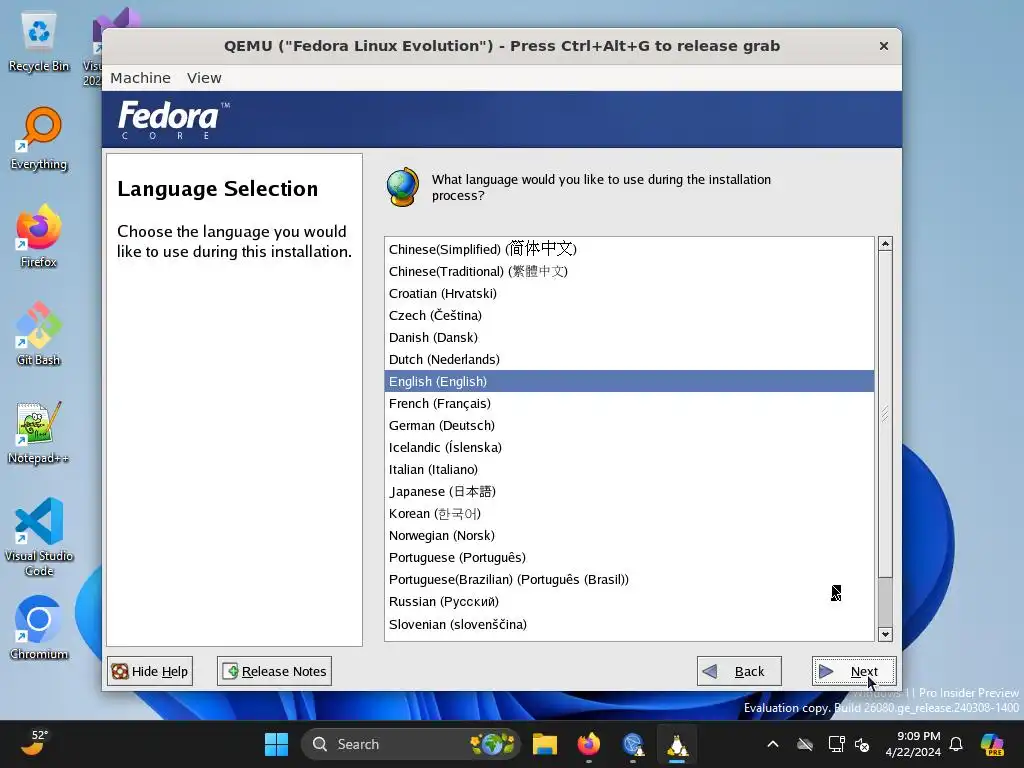1024x768 pixels.
Task: Click the language list scroll down arrow
Action: coord(885,634)
